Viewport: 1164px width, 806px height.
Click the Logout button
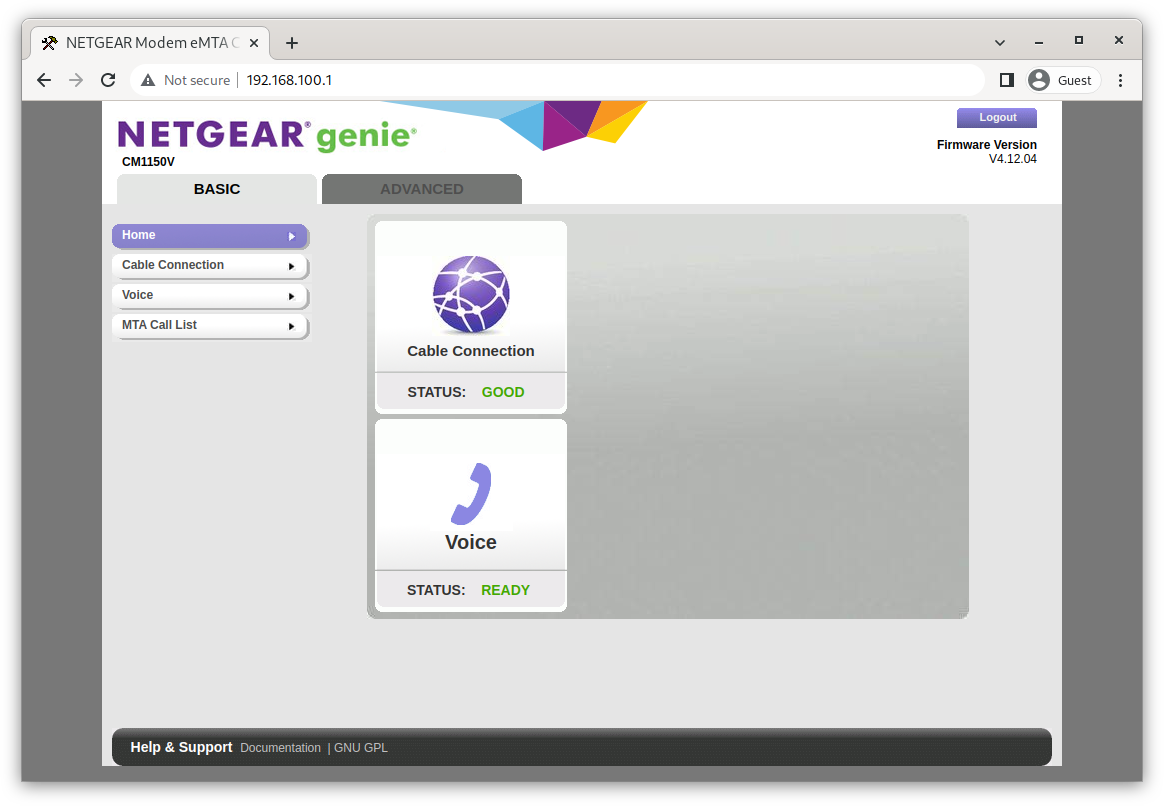click(x=997, y=117)
